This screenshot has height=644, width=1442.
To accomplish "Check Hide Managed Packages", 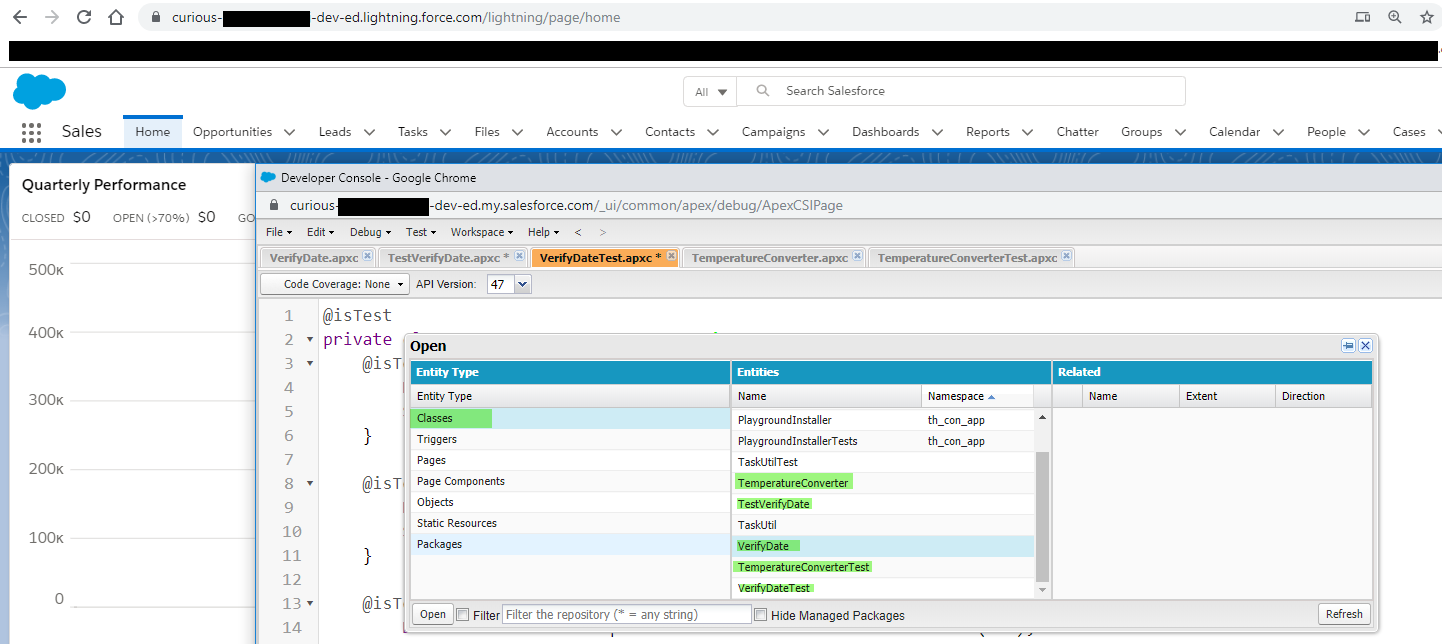I will tap(760, 615).
